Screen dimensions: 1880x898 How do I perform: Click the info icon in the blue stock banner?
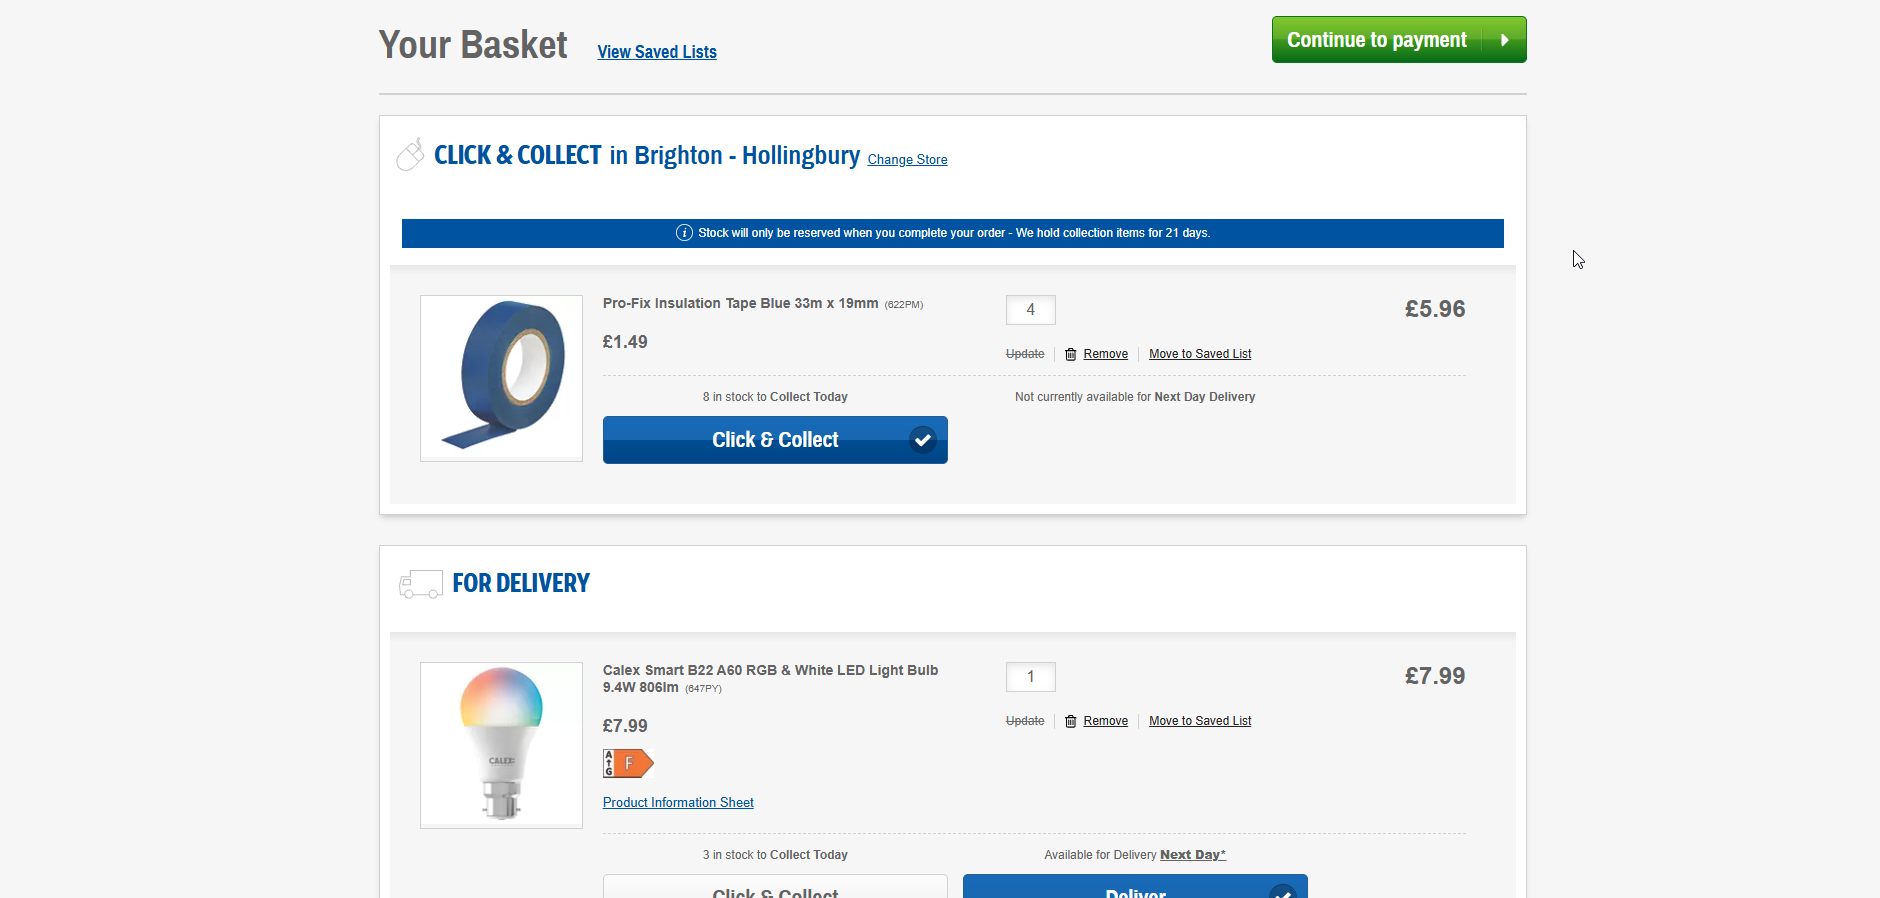click(x=684, y=233)
